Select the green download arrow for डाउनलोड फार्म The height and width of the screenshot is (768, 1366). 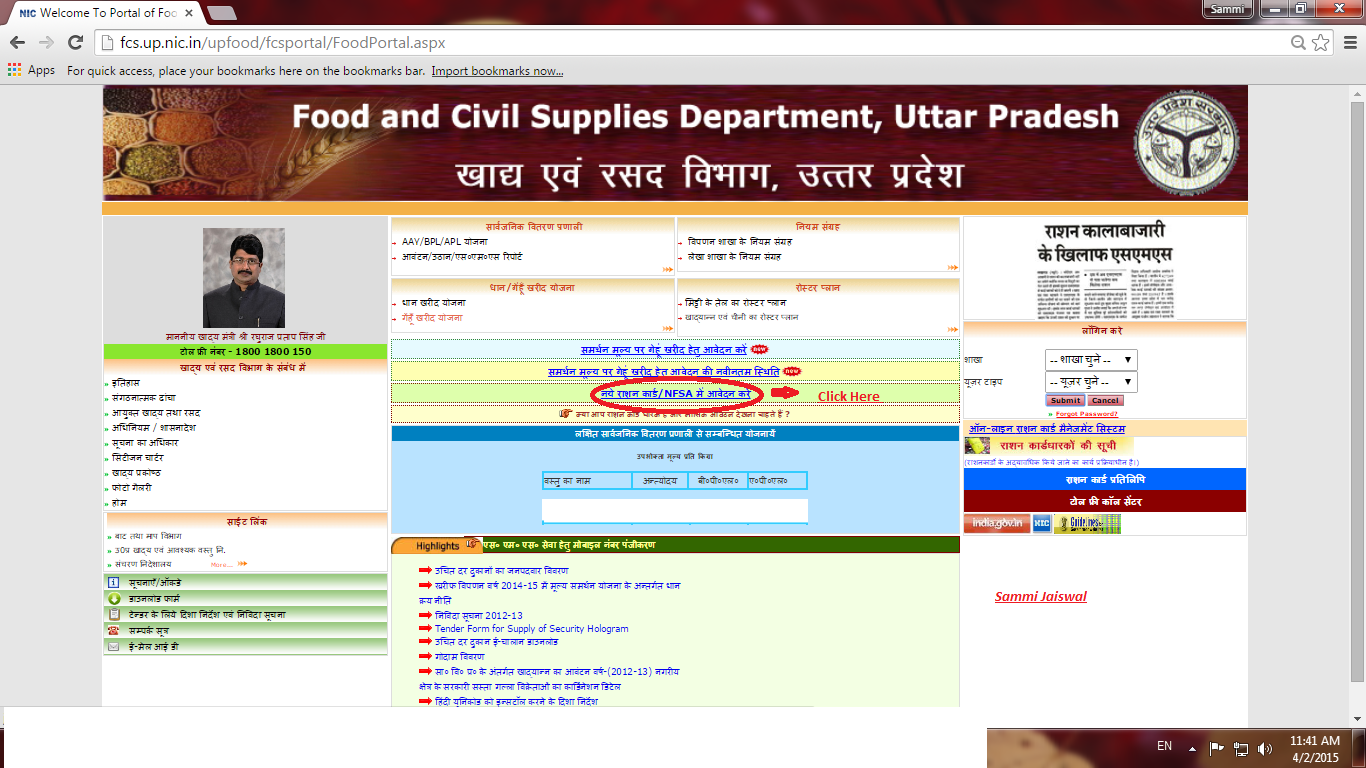tap(114, 599)
